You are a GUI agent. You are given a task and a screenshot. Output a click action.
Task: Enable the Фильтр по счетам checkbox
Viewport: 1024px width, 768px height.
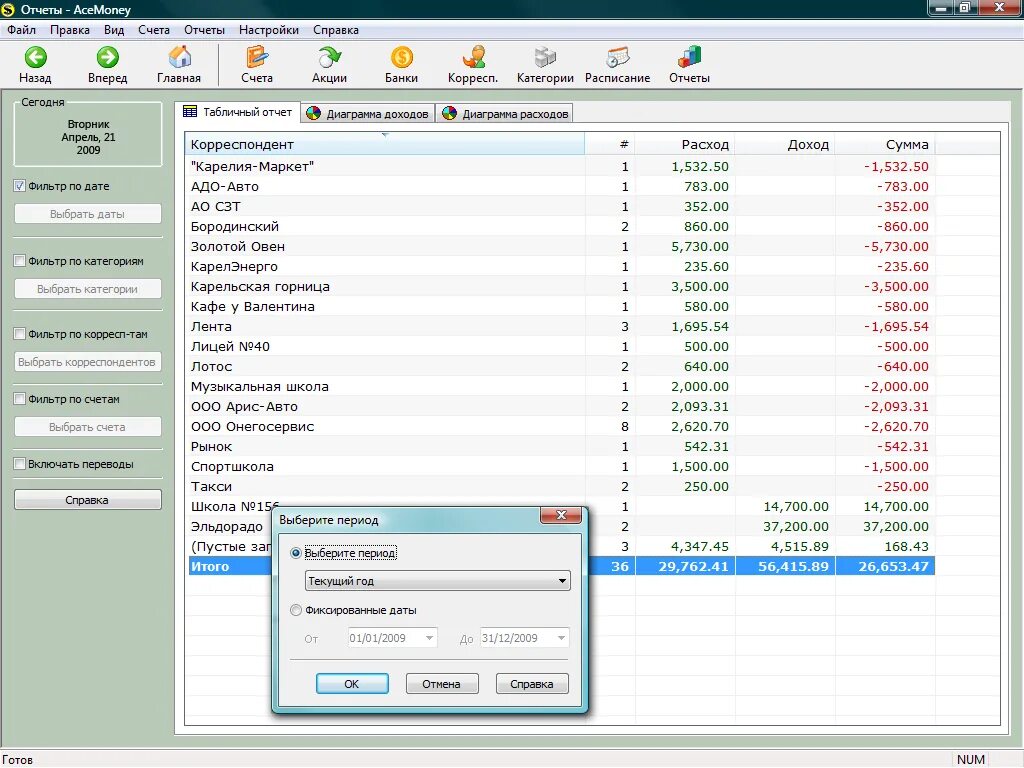pos(20,399)
